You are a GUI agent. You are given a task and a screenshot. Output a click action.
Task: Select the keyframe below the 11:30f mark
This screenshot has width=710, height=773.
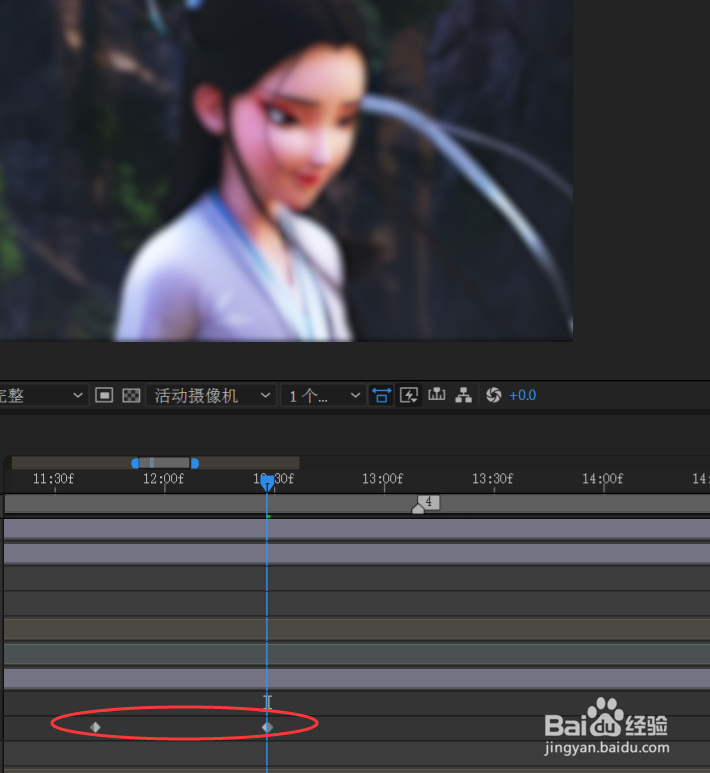point(95,727)
